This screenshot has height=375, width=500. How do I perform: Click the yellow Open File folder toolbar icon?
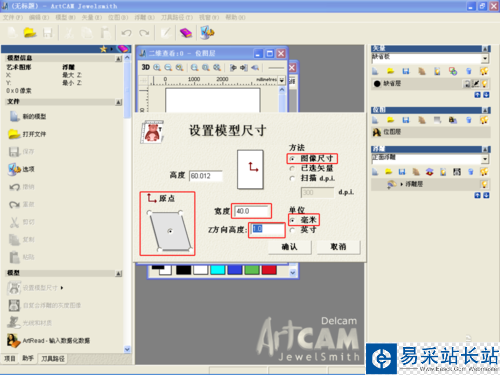coord(30,33)
